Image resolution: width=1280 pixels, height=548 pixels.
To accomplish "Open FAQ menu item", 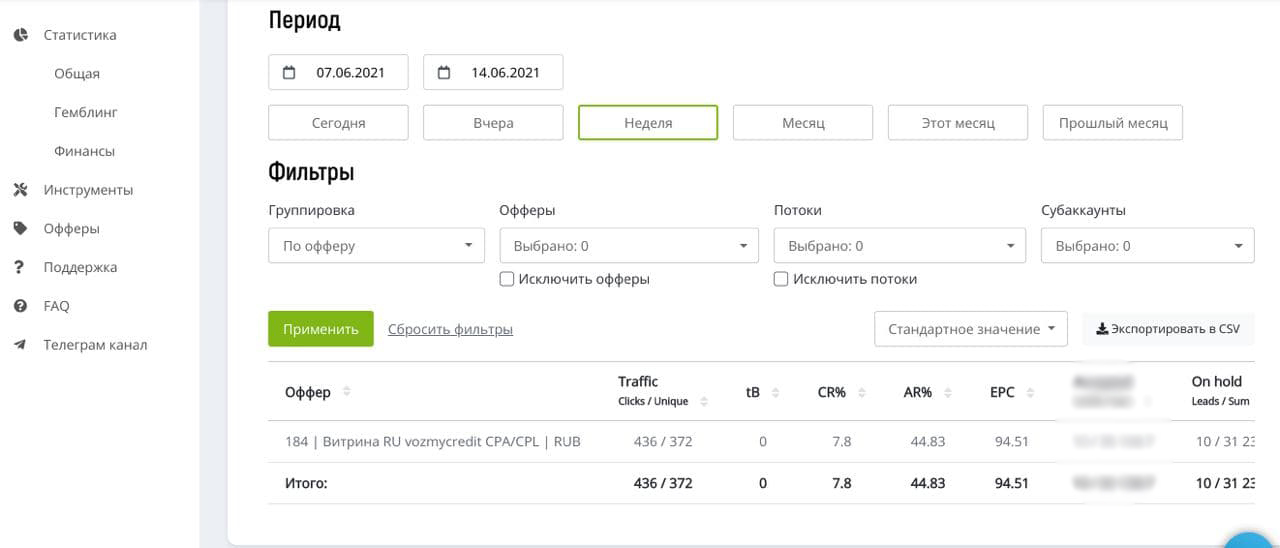I will pos(56,306).
